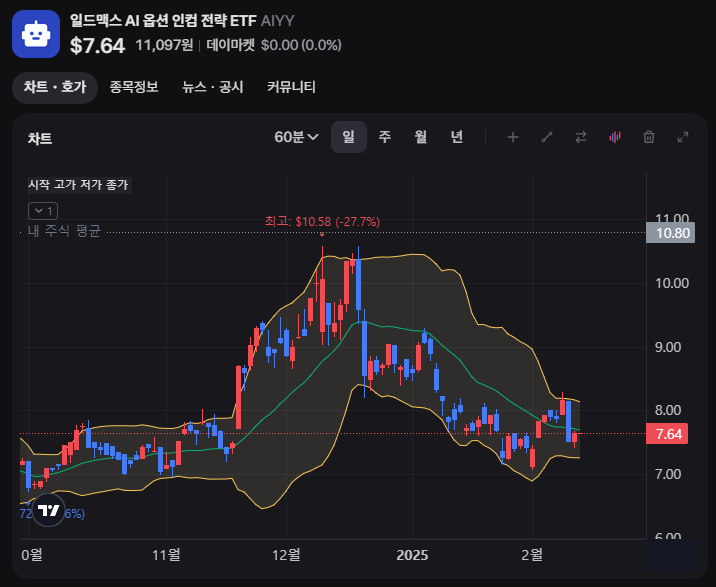Click the 12월 label on the time axis

(286, 555)
